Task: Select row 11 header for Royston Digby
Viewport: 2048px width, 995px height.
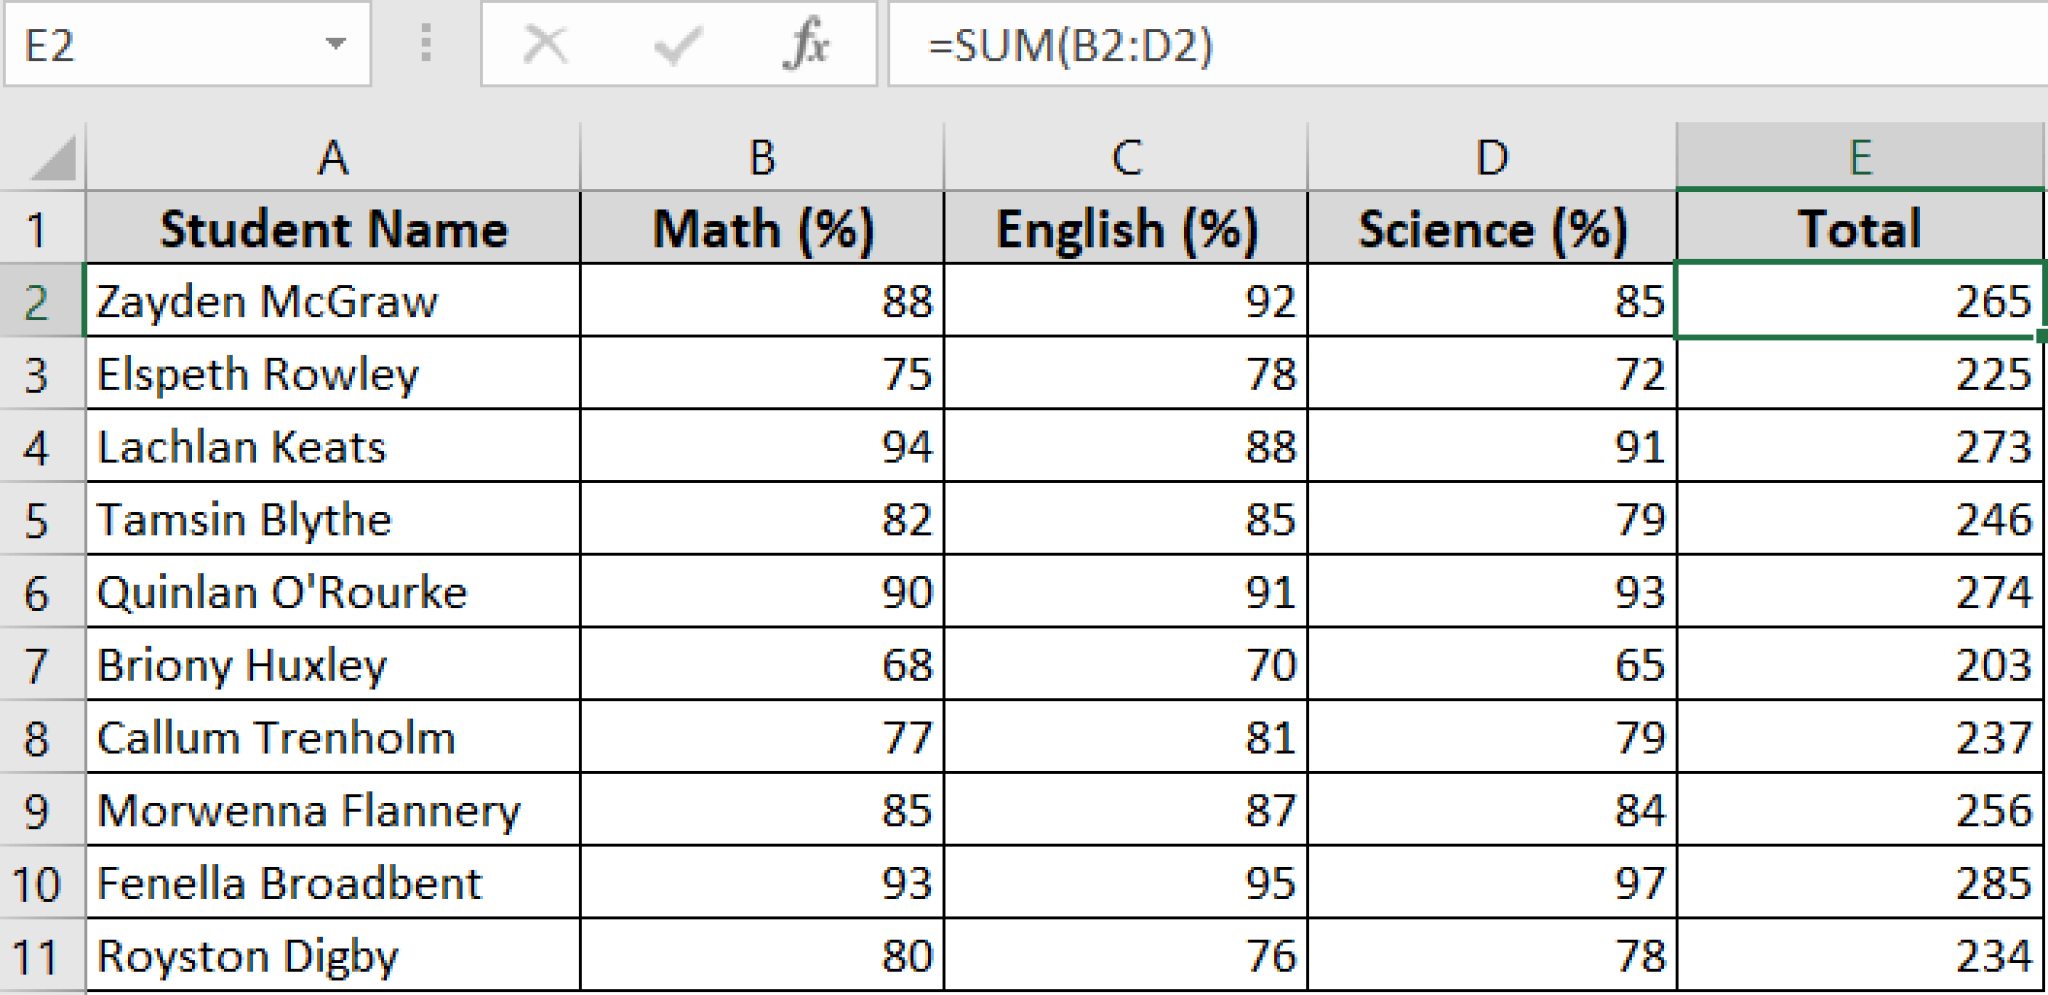Action: click(40, 955)
